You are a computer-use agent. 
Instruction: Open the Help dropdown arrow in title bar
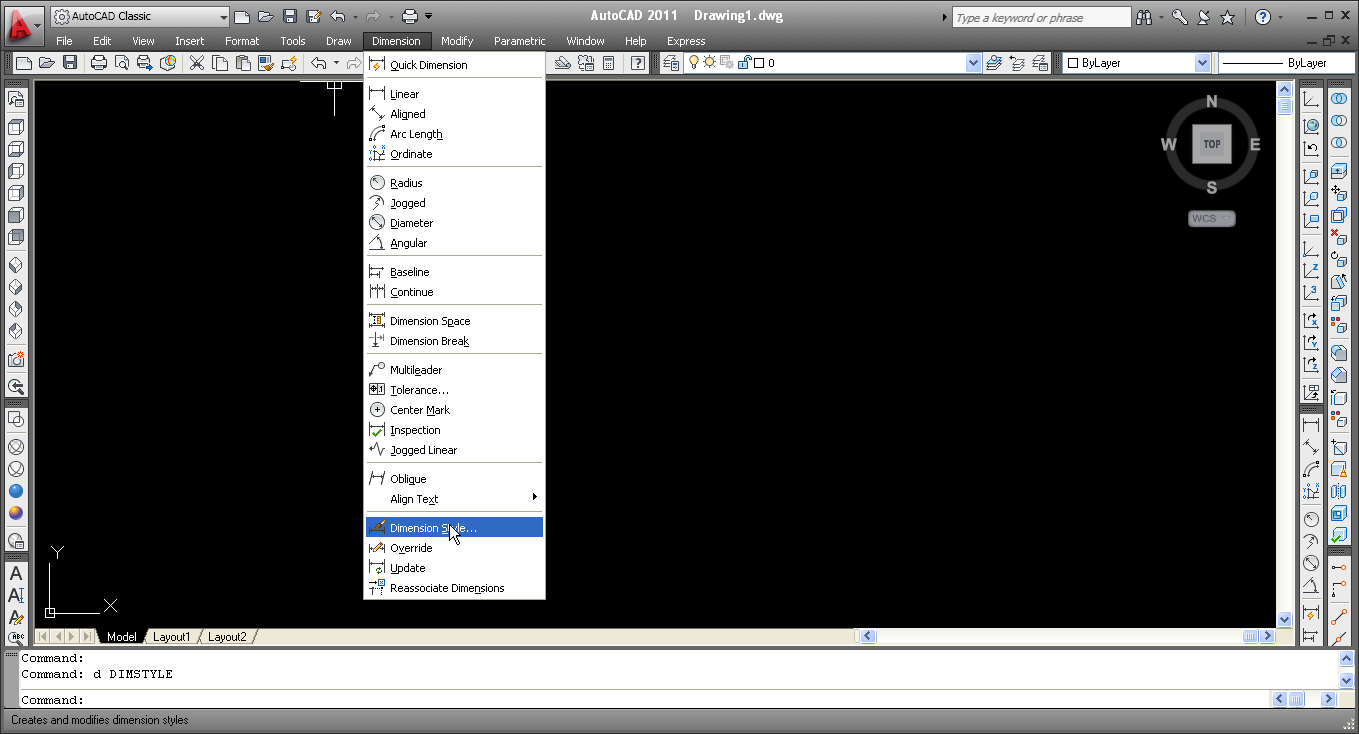click(x=1283, y=17)
